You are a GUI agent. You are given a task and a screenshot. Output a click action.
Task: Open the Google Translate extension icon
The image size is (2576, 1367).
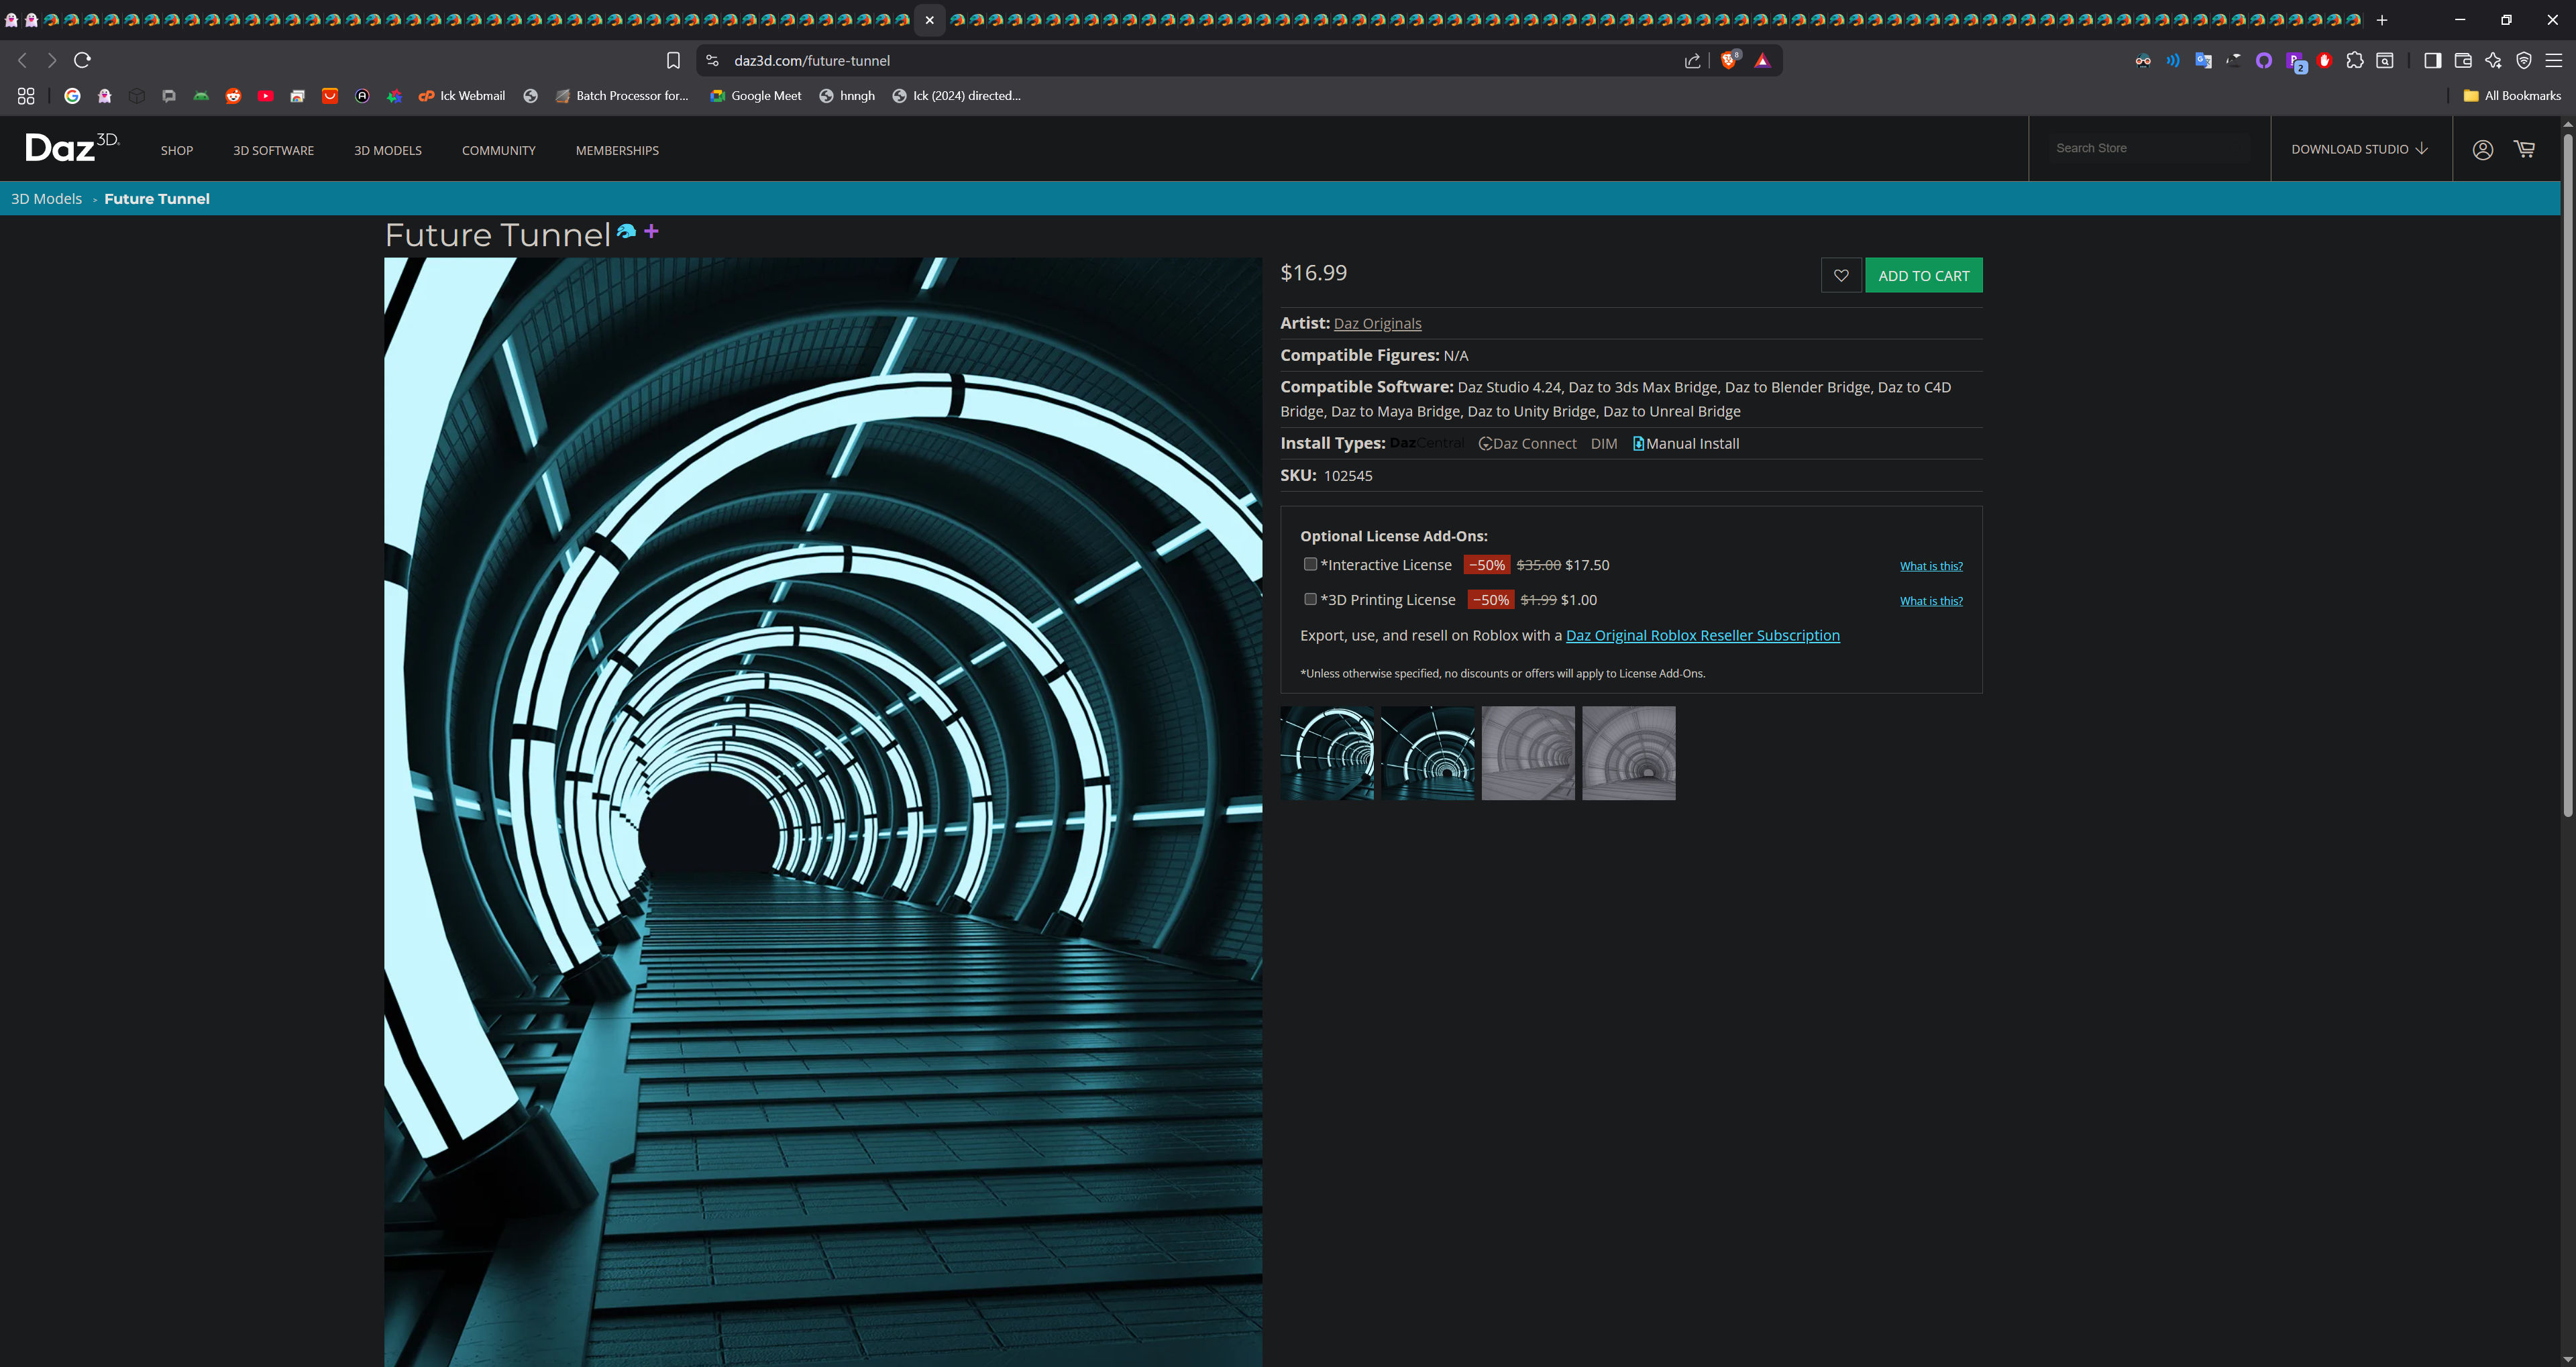(2203, 61)
